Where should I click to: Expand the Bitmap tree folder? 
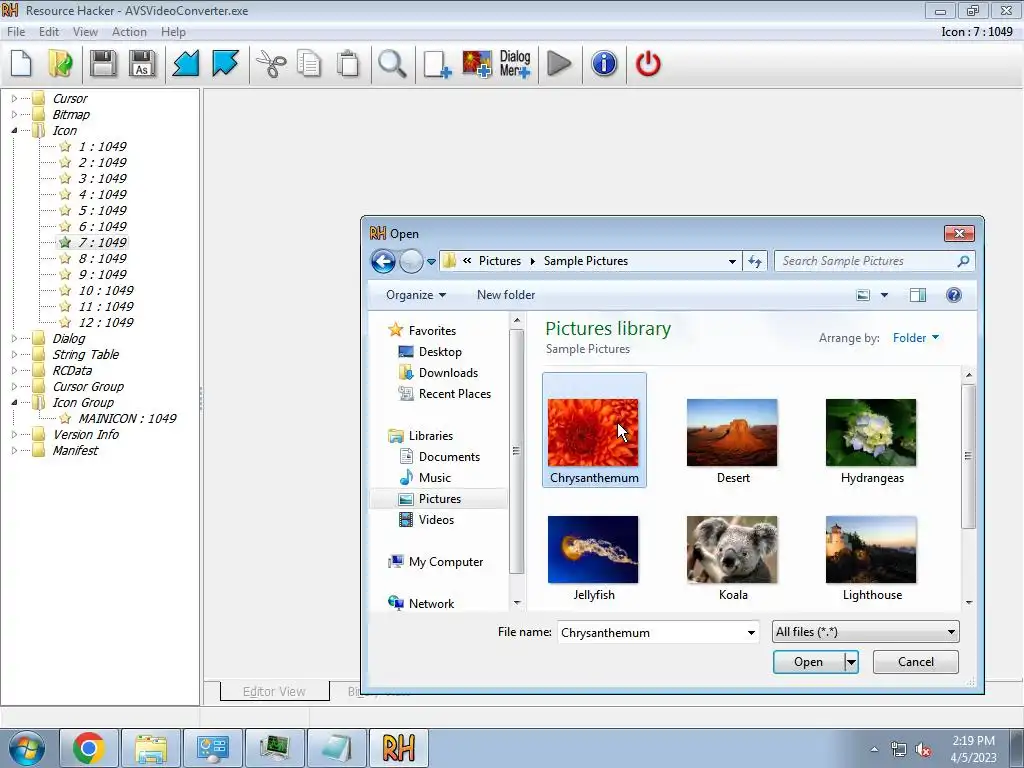pos(14,114)
